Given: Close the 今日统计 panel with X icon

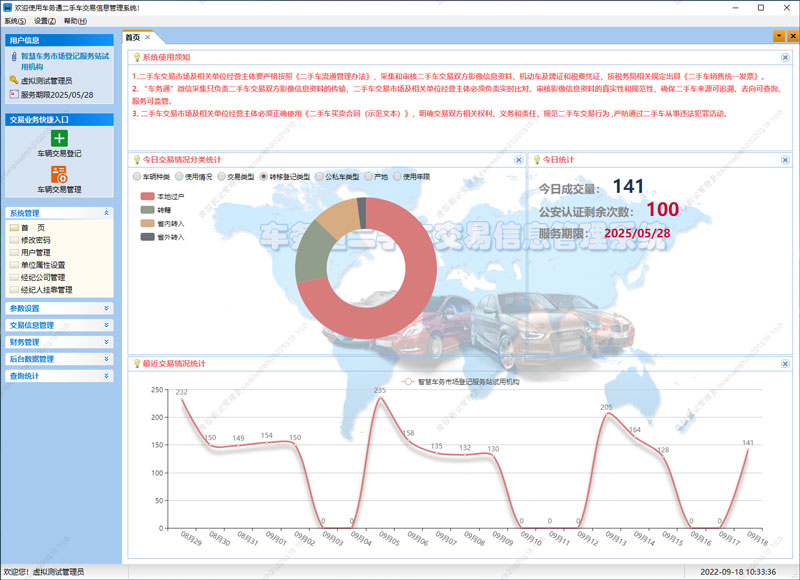Looking at the screenshot, I should [x=783, y=159].
